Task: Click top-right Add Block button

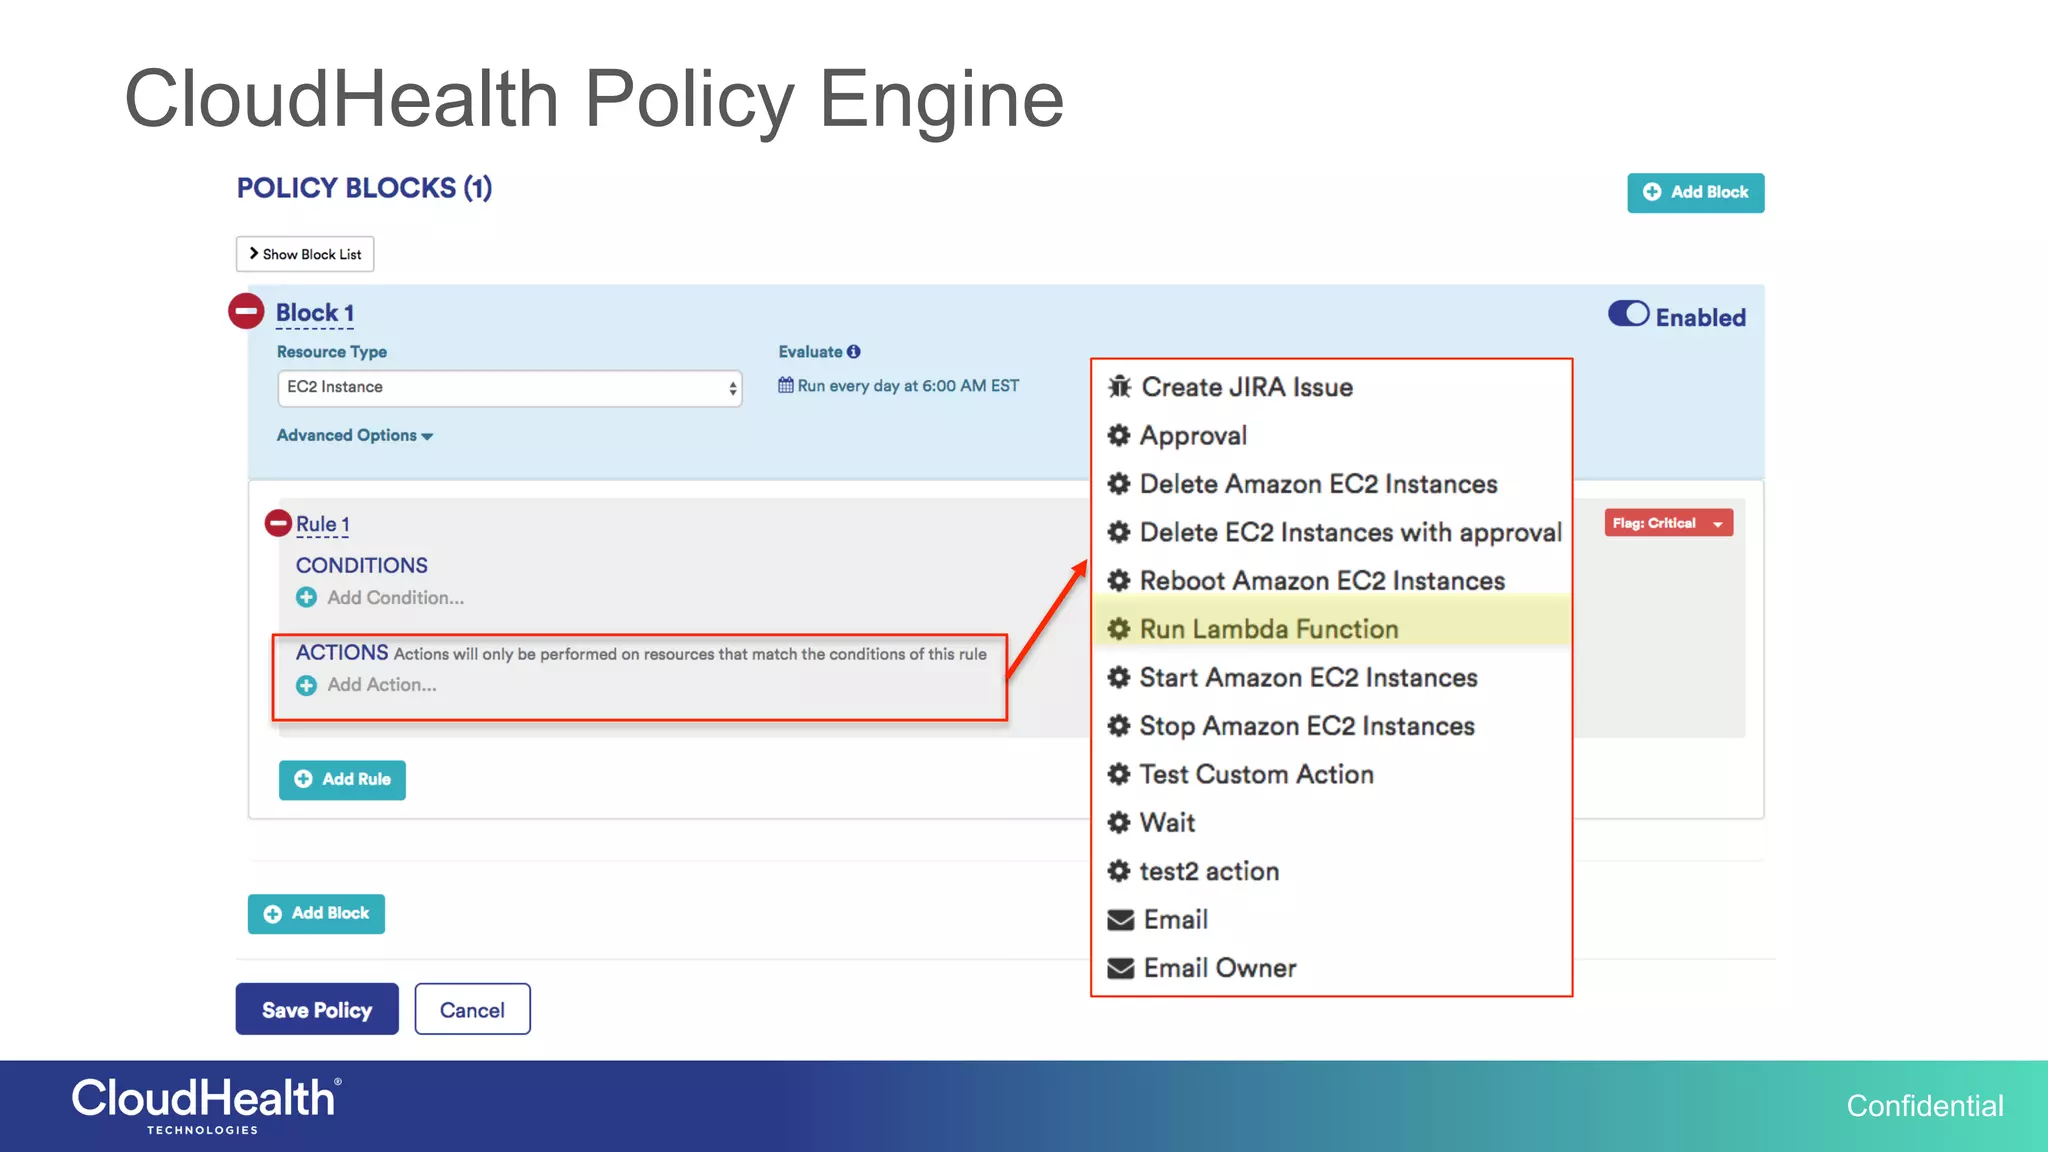Action: pos(1695,192)
